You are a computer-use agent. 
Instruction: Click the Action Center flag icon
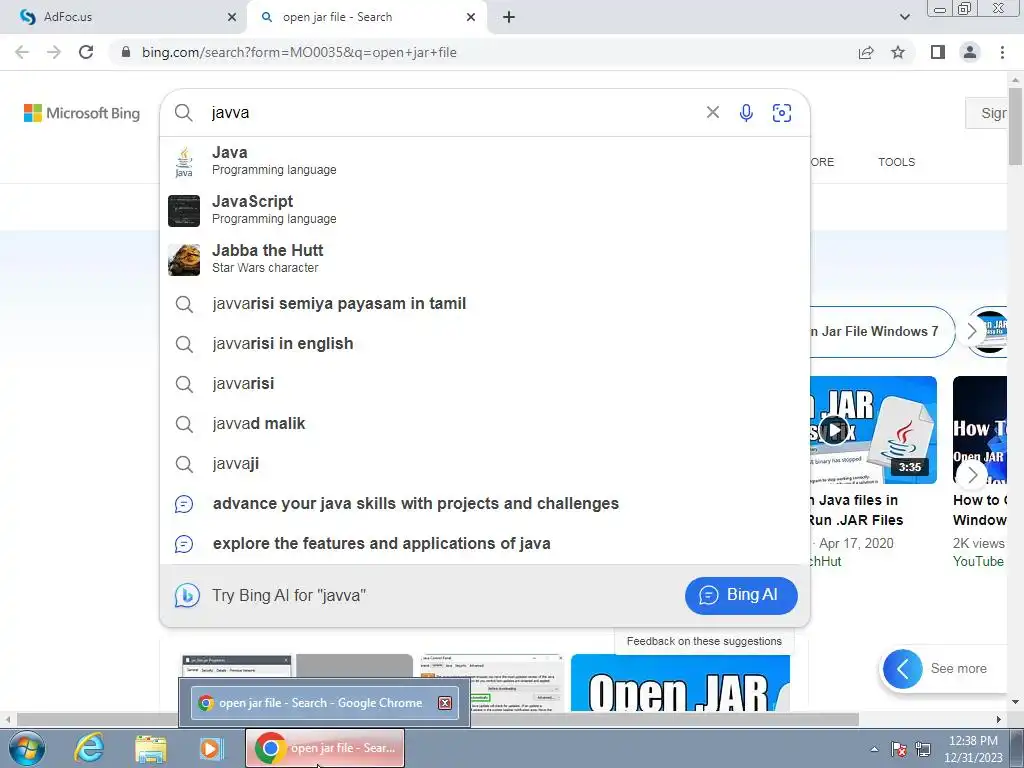point(899,749)
